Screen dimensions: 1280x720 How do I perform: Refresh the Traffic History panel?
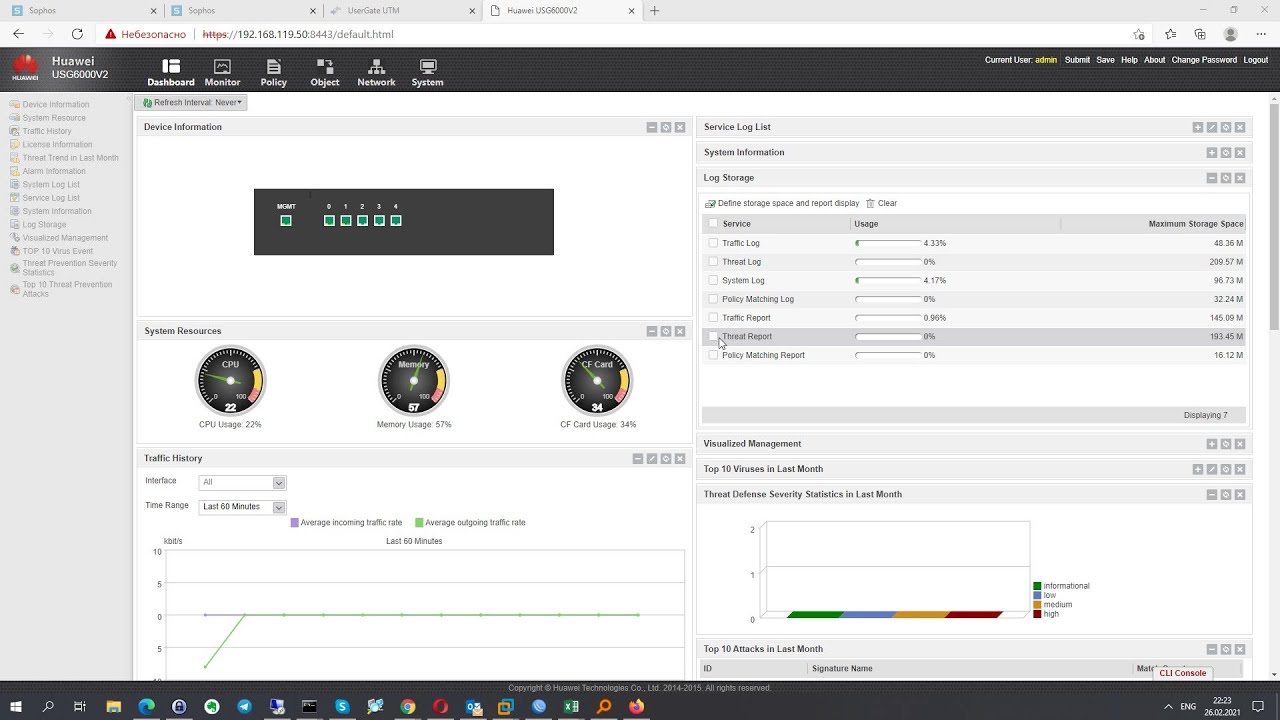(x=666, y=459)
